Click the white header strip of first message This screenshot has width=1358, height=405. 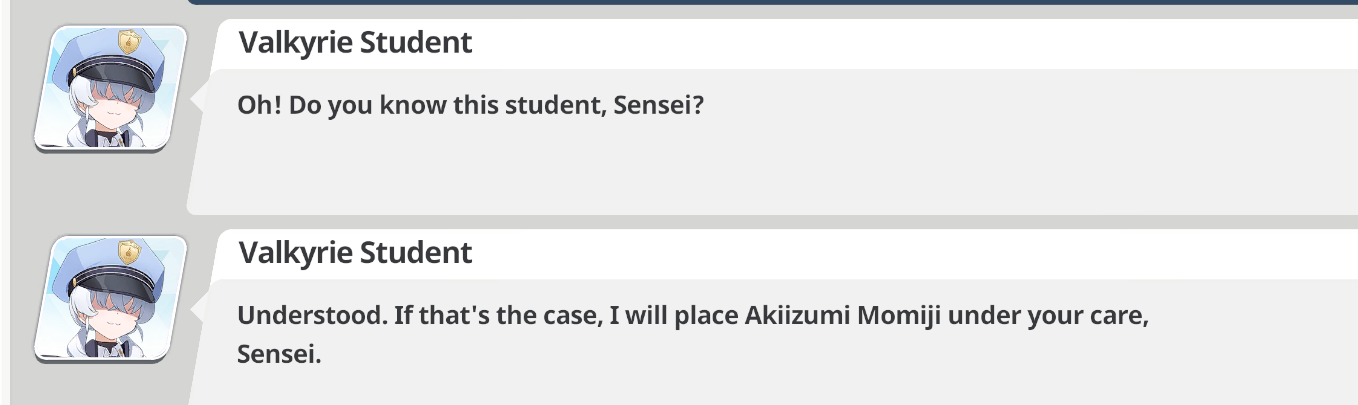tap(785, 44)
